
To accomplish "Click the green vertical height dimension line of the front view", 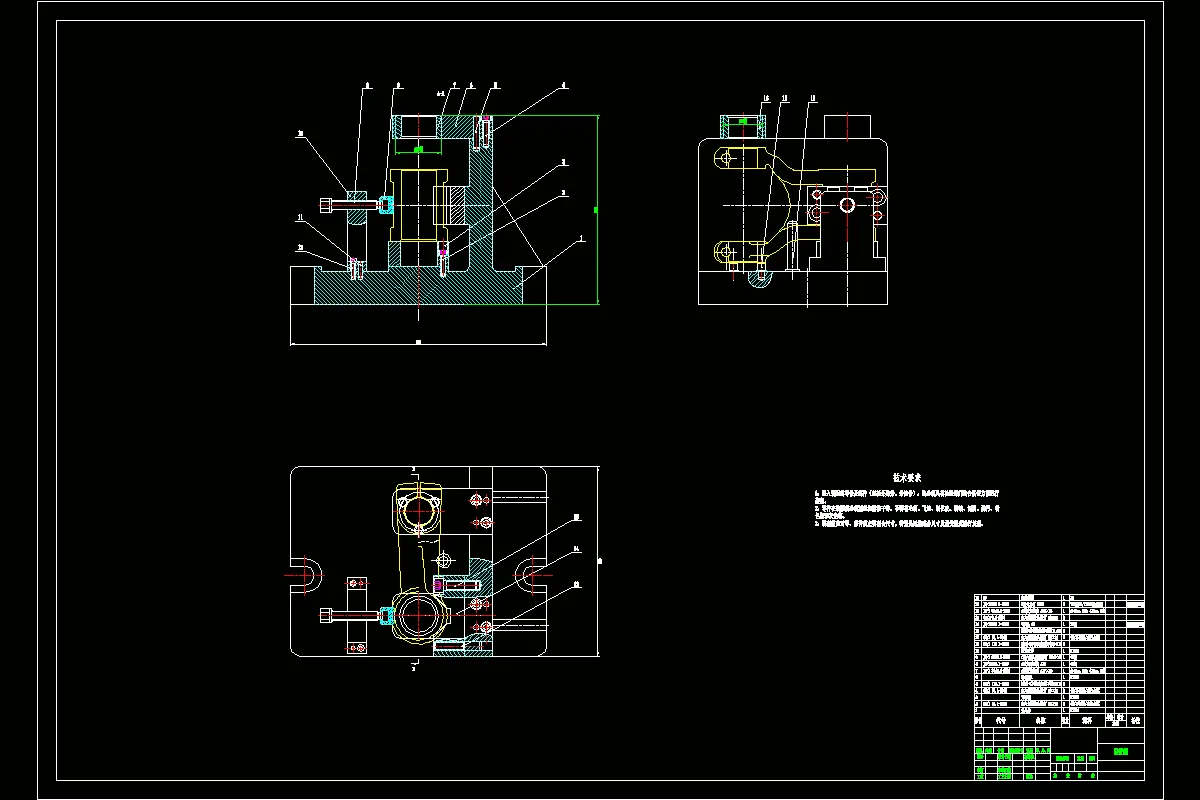I will [597, 210].
